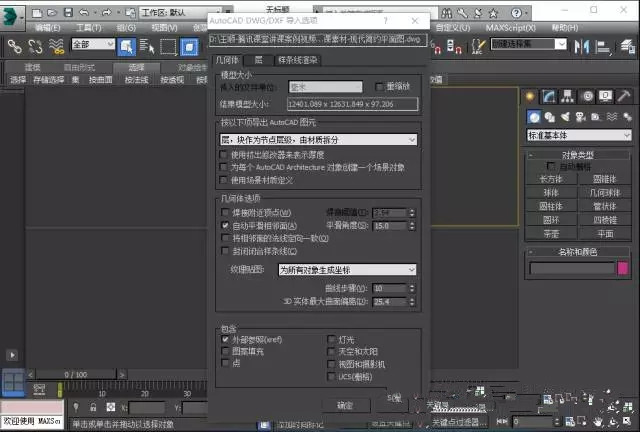640x432 pixels.
Task: Uncheck 自动平滑相邻面(A) checkbox
Action: click(225, 225)
